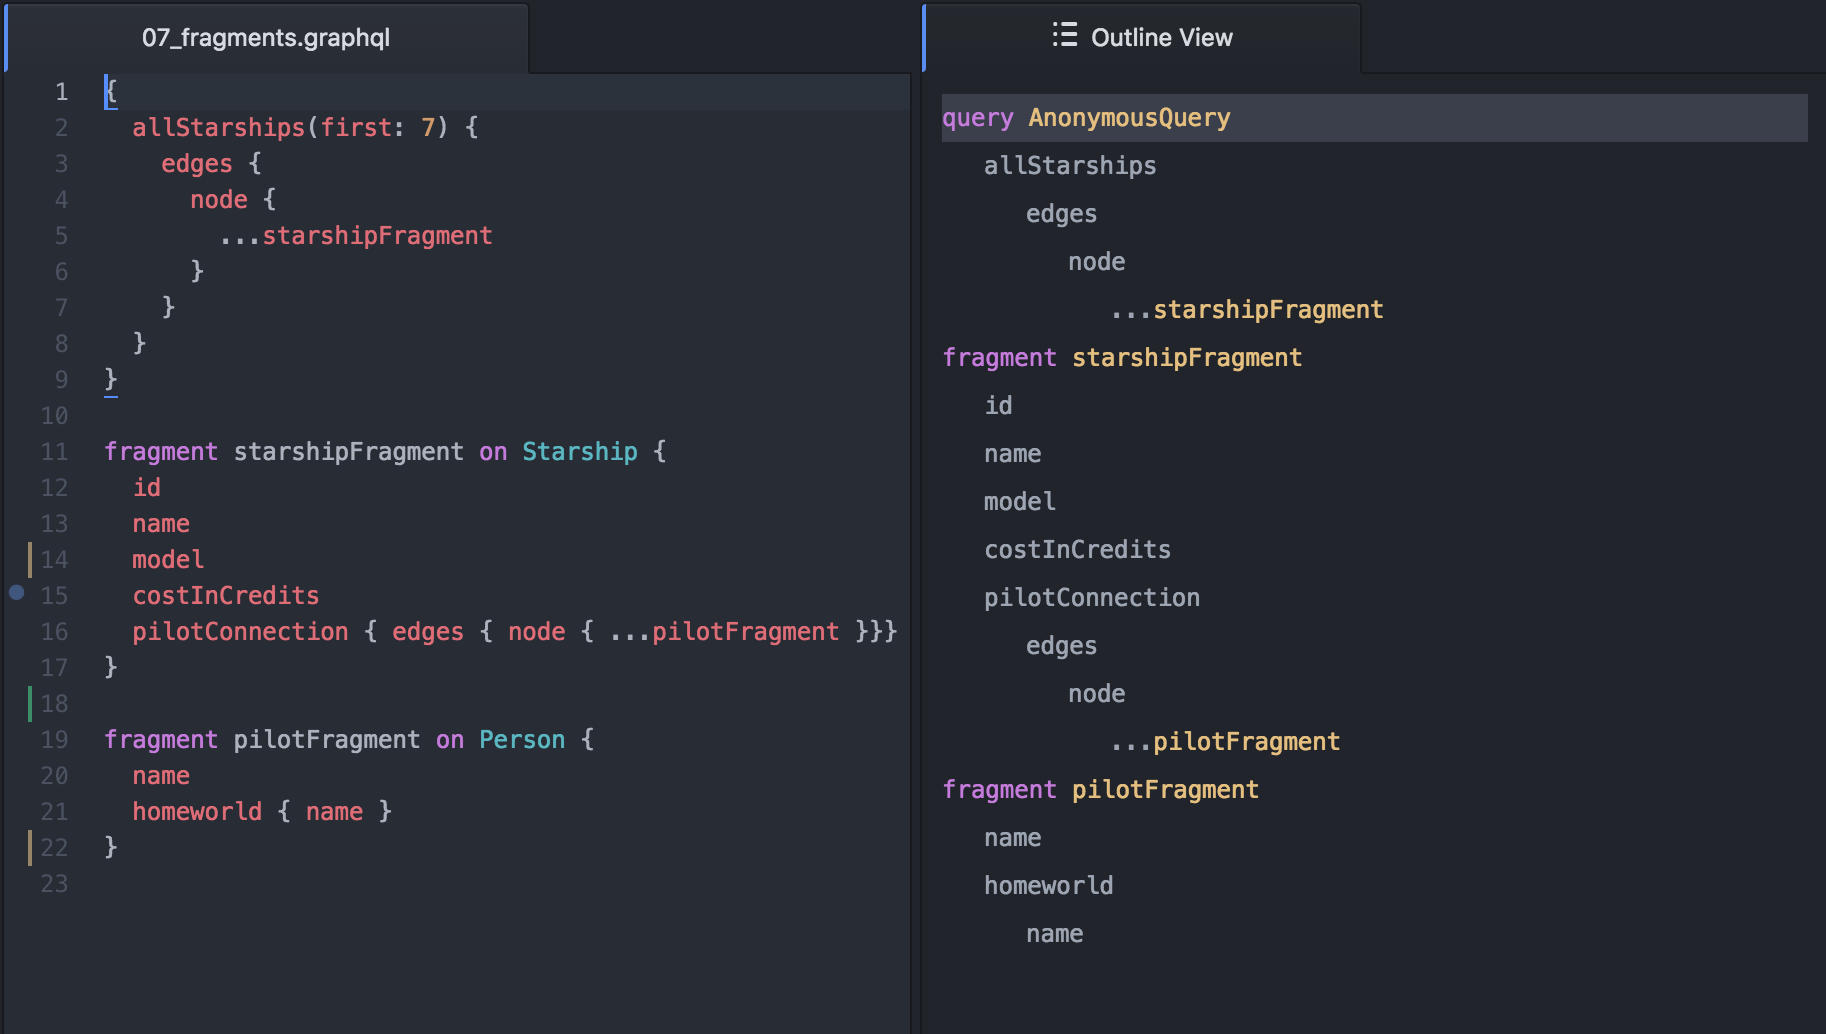Select model in the outline

point(1019,502)
